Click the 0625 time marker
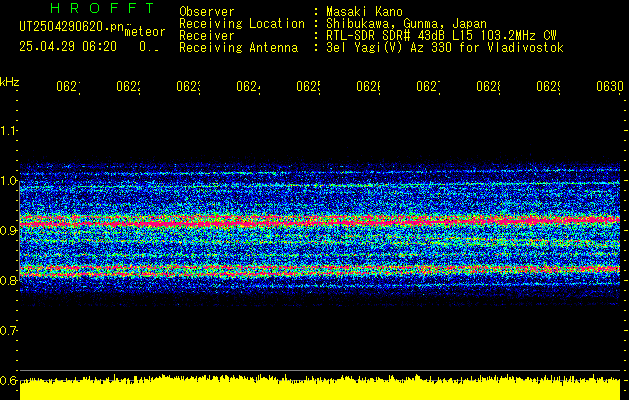This screenshot has width=629, height=400. [308, 87]
